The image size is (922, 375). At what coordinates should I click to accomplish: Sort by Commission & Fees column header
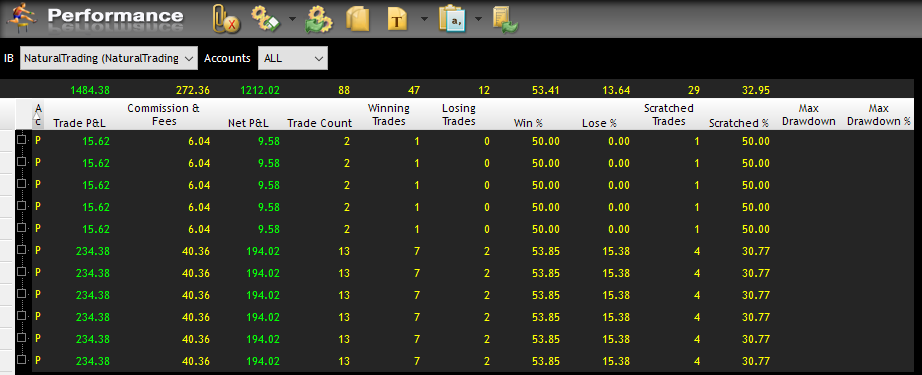click(x=163, y=115)
